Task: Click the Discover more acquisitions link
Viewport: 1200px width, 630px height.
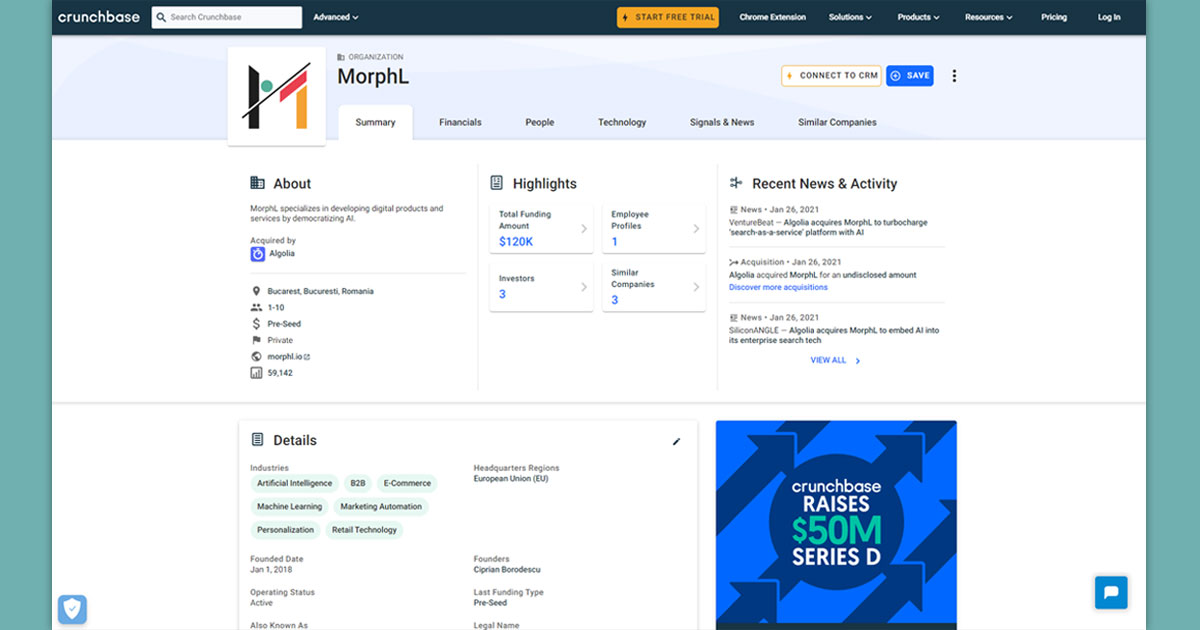Action: 778,287
